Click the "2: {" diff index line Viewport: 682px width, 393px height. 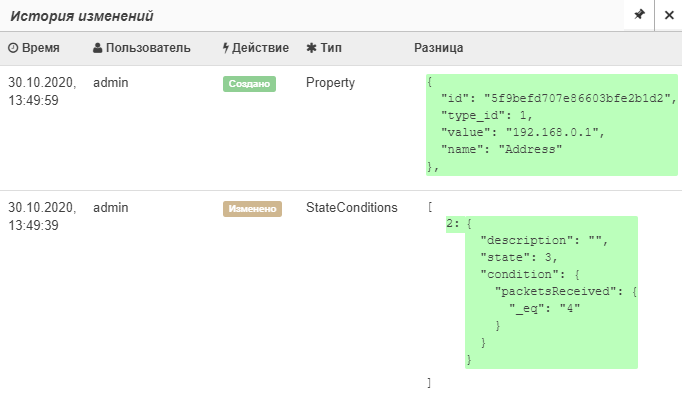(459, 224)
